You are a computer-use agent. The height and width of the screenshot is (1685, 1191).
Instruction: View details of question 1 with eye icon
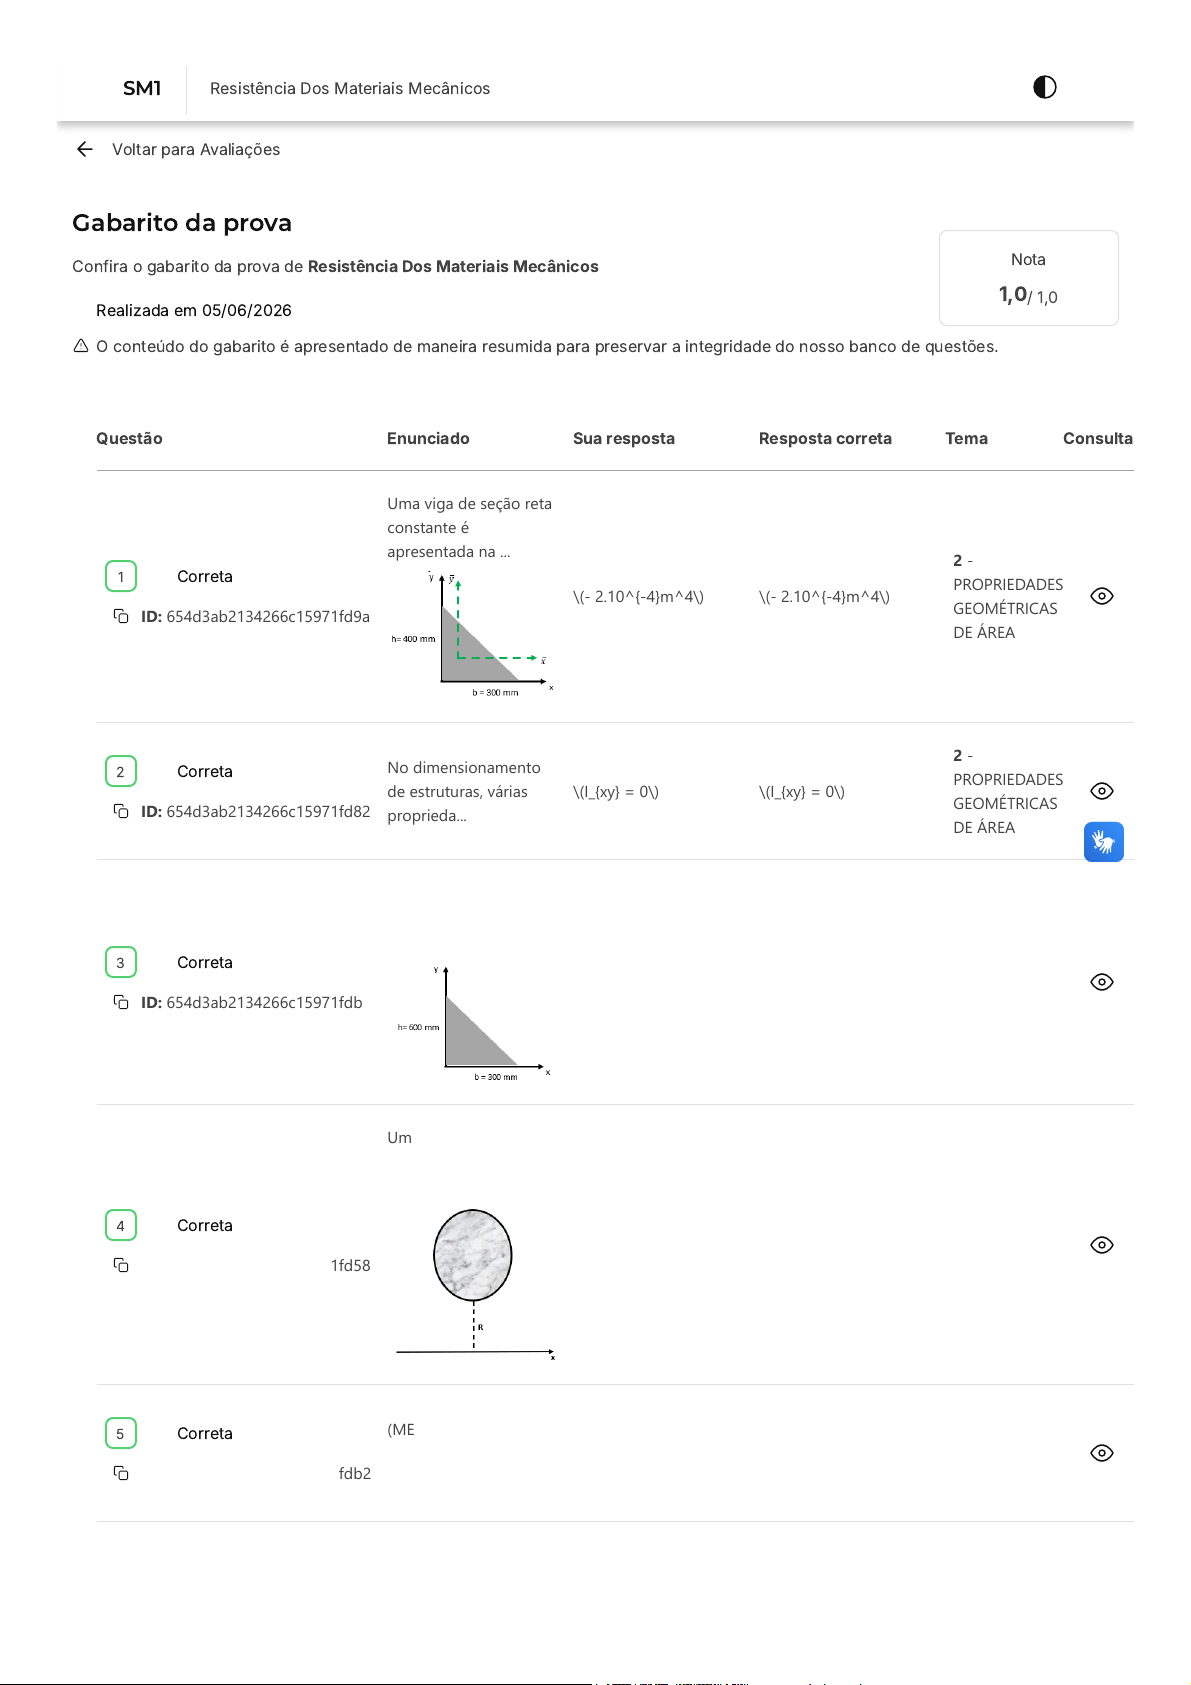tap(1102, 596)
